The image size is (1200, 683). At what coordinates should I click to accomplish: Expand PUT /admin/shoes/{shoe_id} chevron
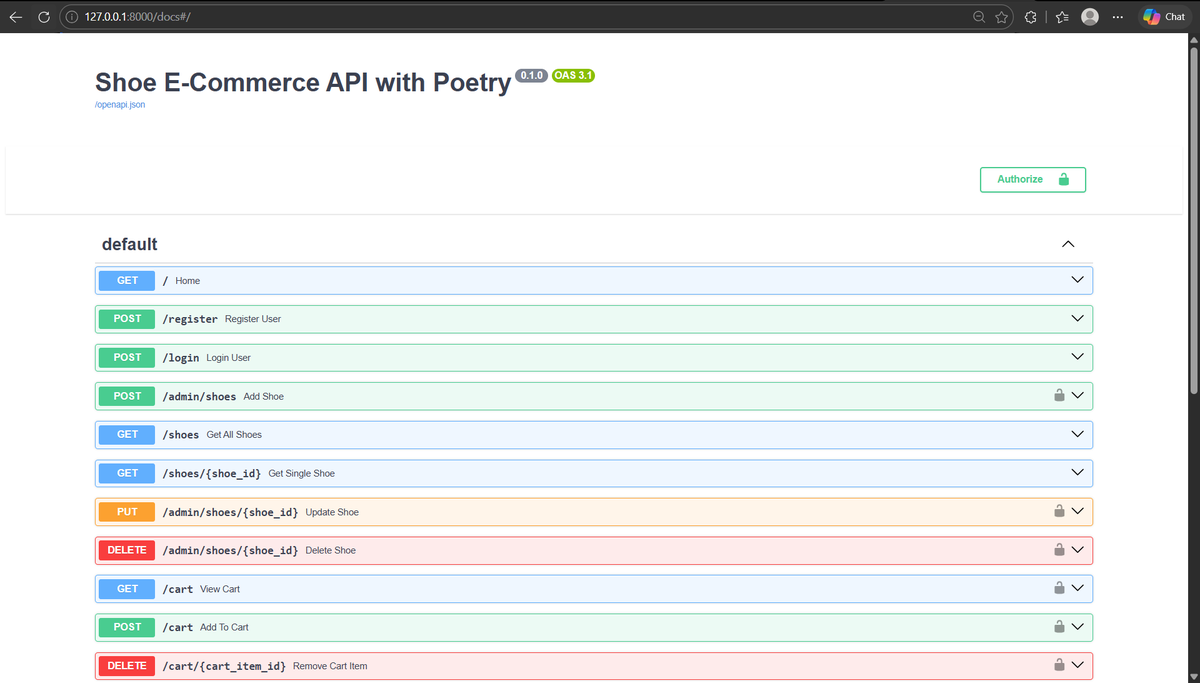(x=1077, y=511)
